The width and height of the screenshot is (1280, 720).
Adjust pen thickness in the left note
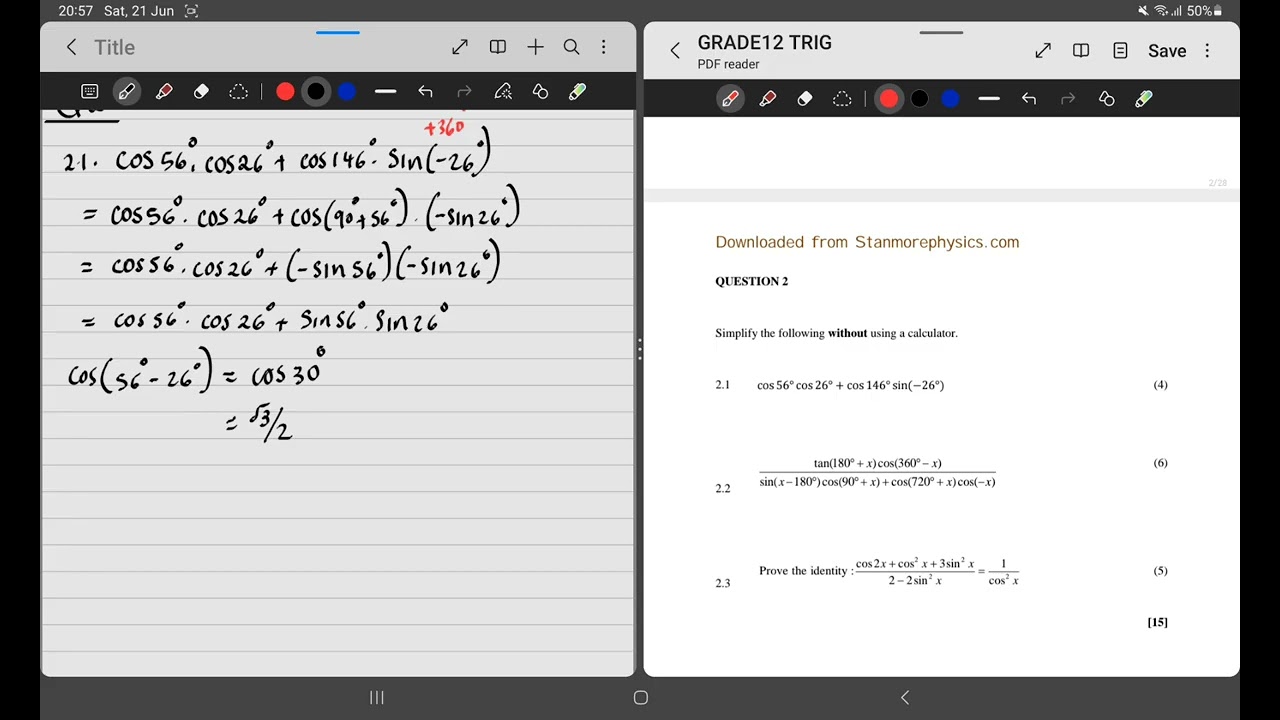pos(386,92)
